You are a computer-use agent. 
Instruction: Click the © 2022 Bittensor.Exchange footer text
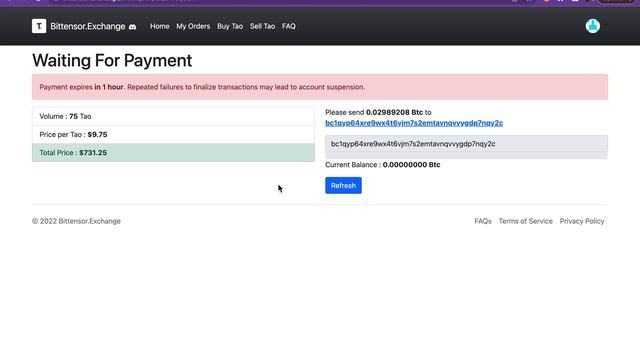point(76,221)
